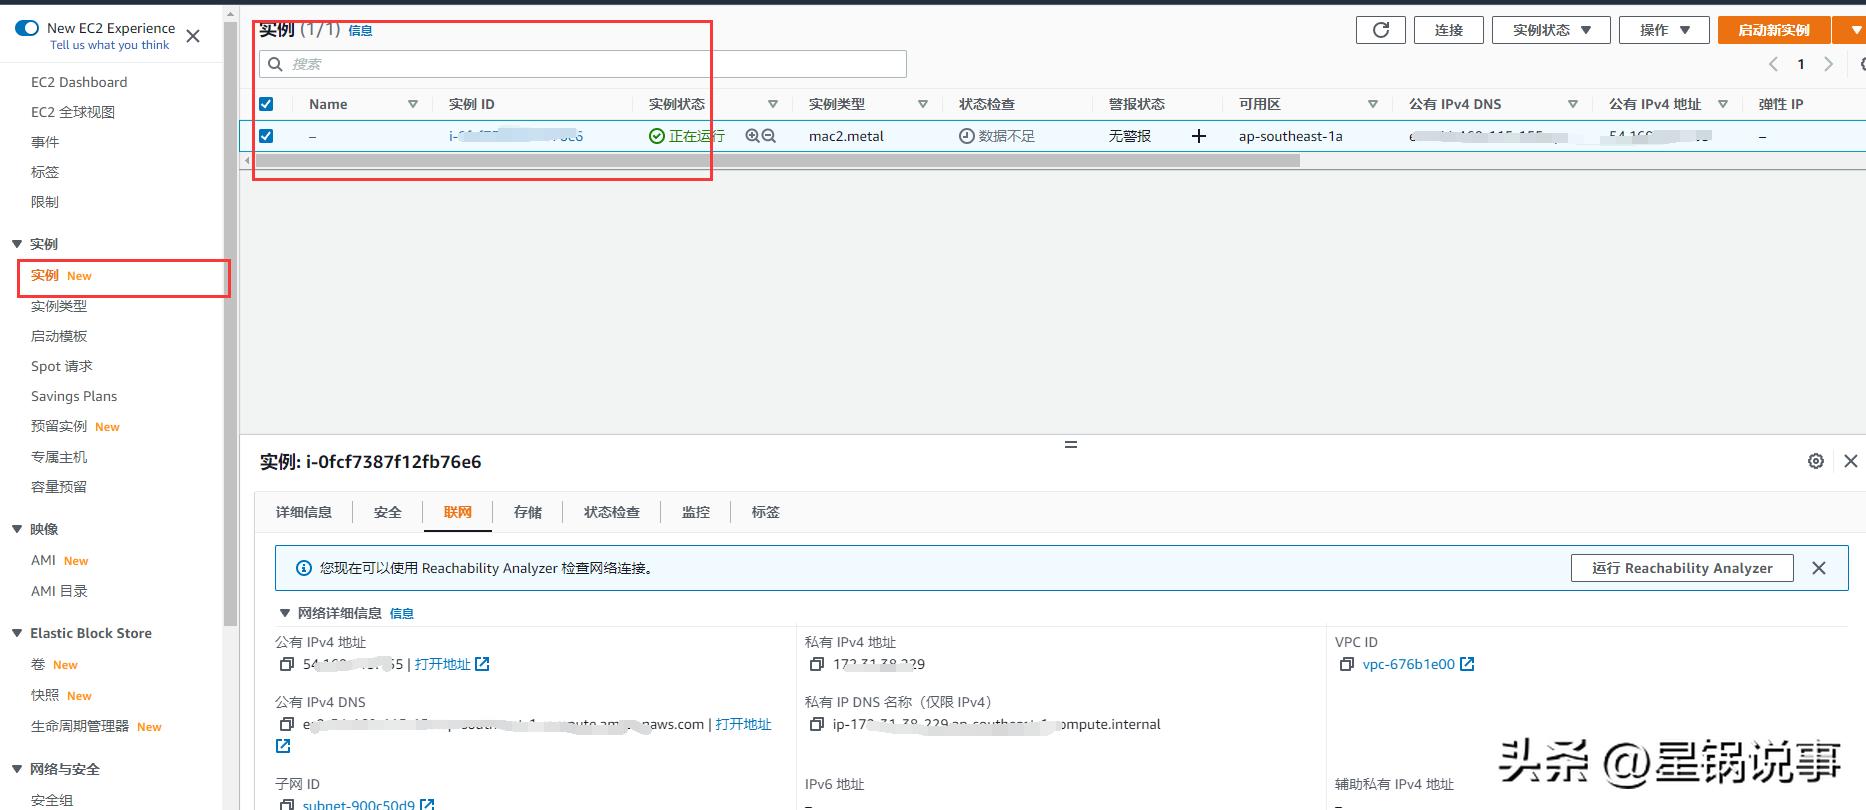Collapse the Elastic Block Store group
1866x810 pixels.
pos(17,633)
